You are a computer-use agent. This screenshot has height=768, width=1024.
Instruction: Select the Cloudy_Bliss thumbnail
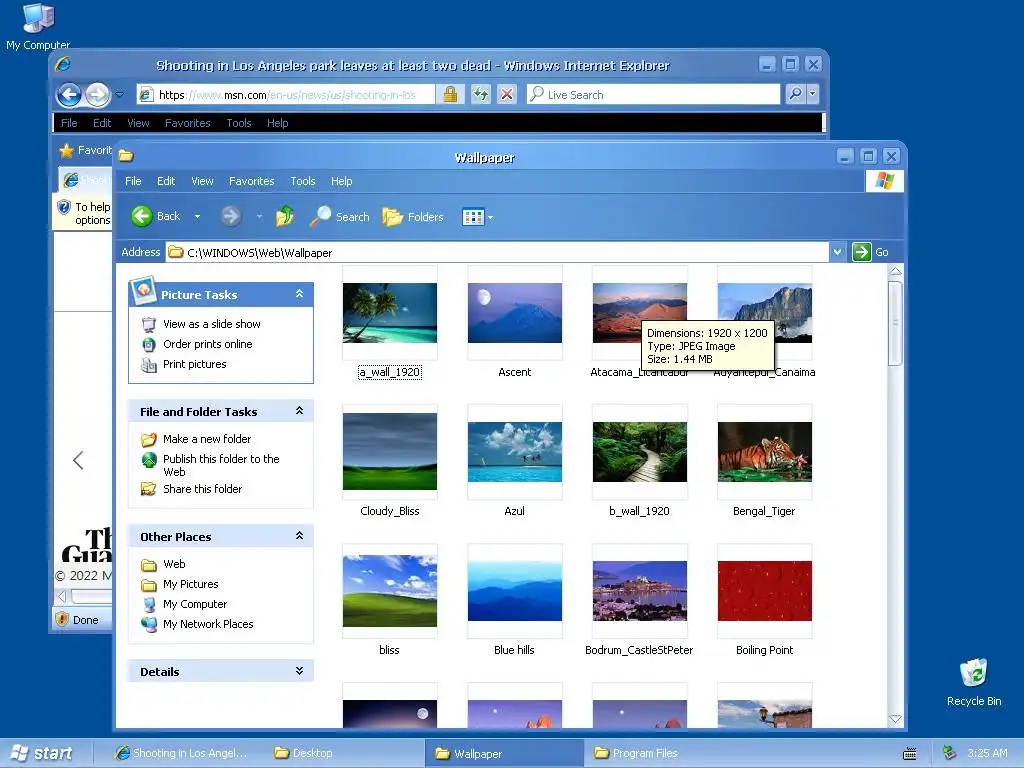390,451
